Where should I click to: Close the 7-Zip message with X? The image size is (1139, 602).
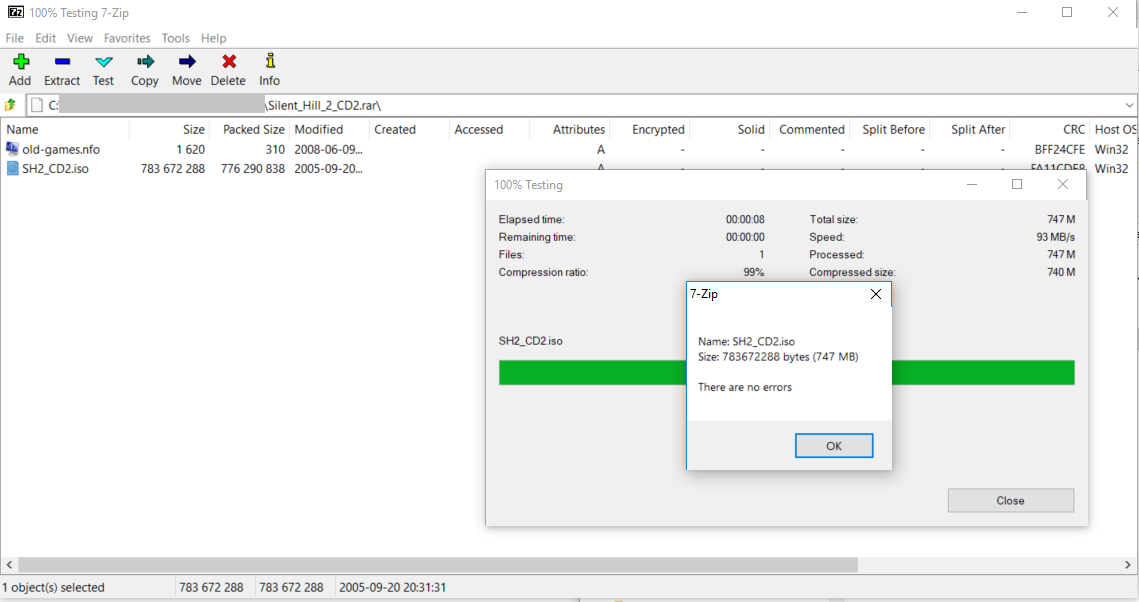(876, 294)
